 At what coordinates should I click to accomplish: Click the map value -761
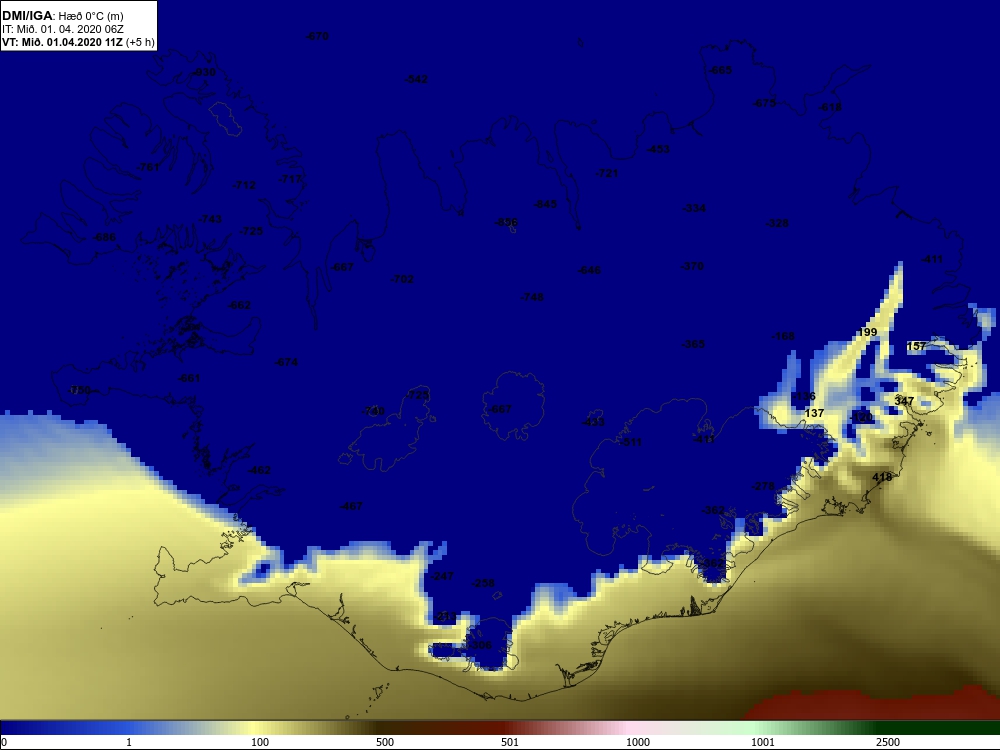click(x=149, y=167)
